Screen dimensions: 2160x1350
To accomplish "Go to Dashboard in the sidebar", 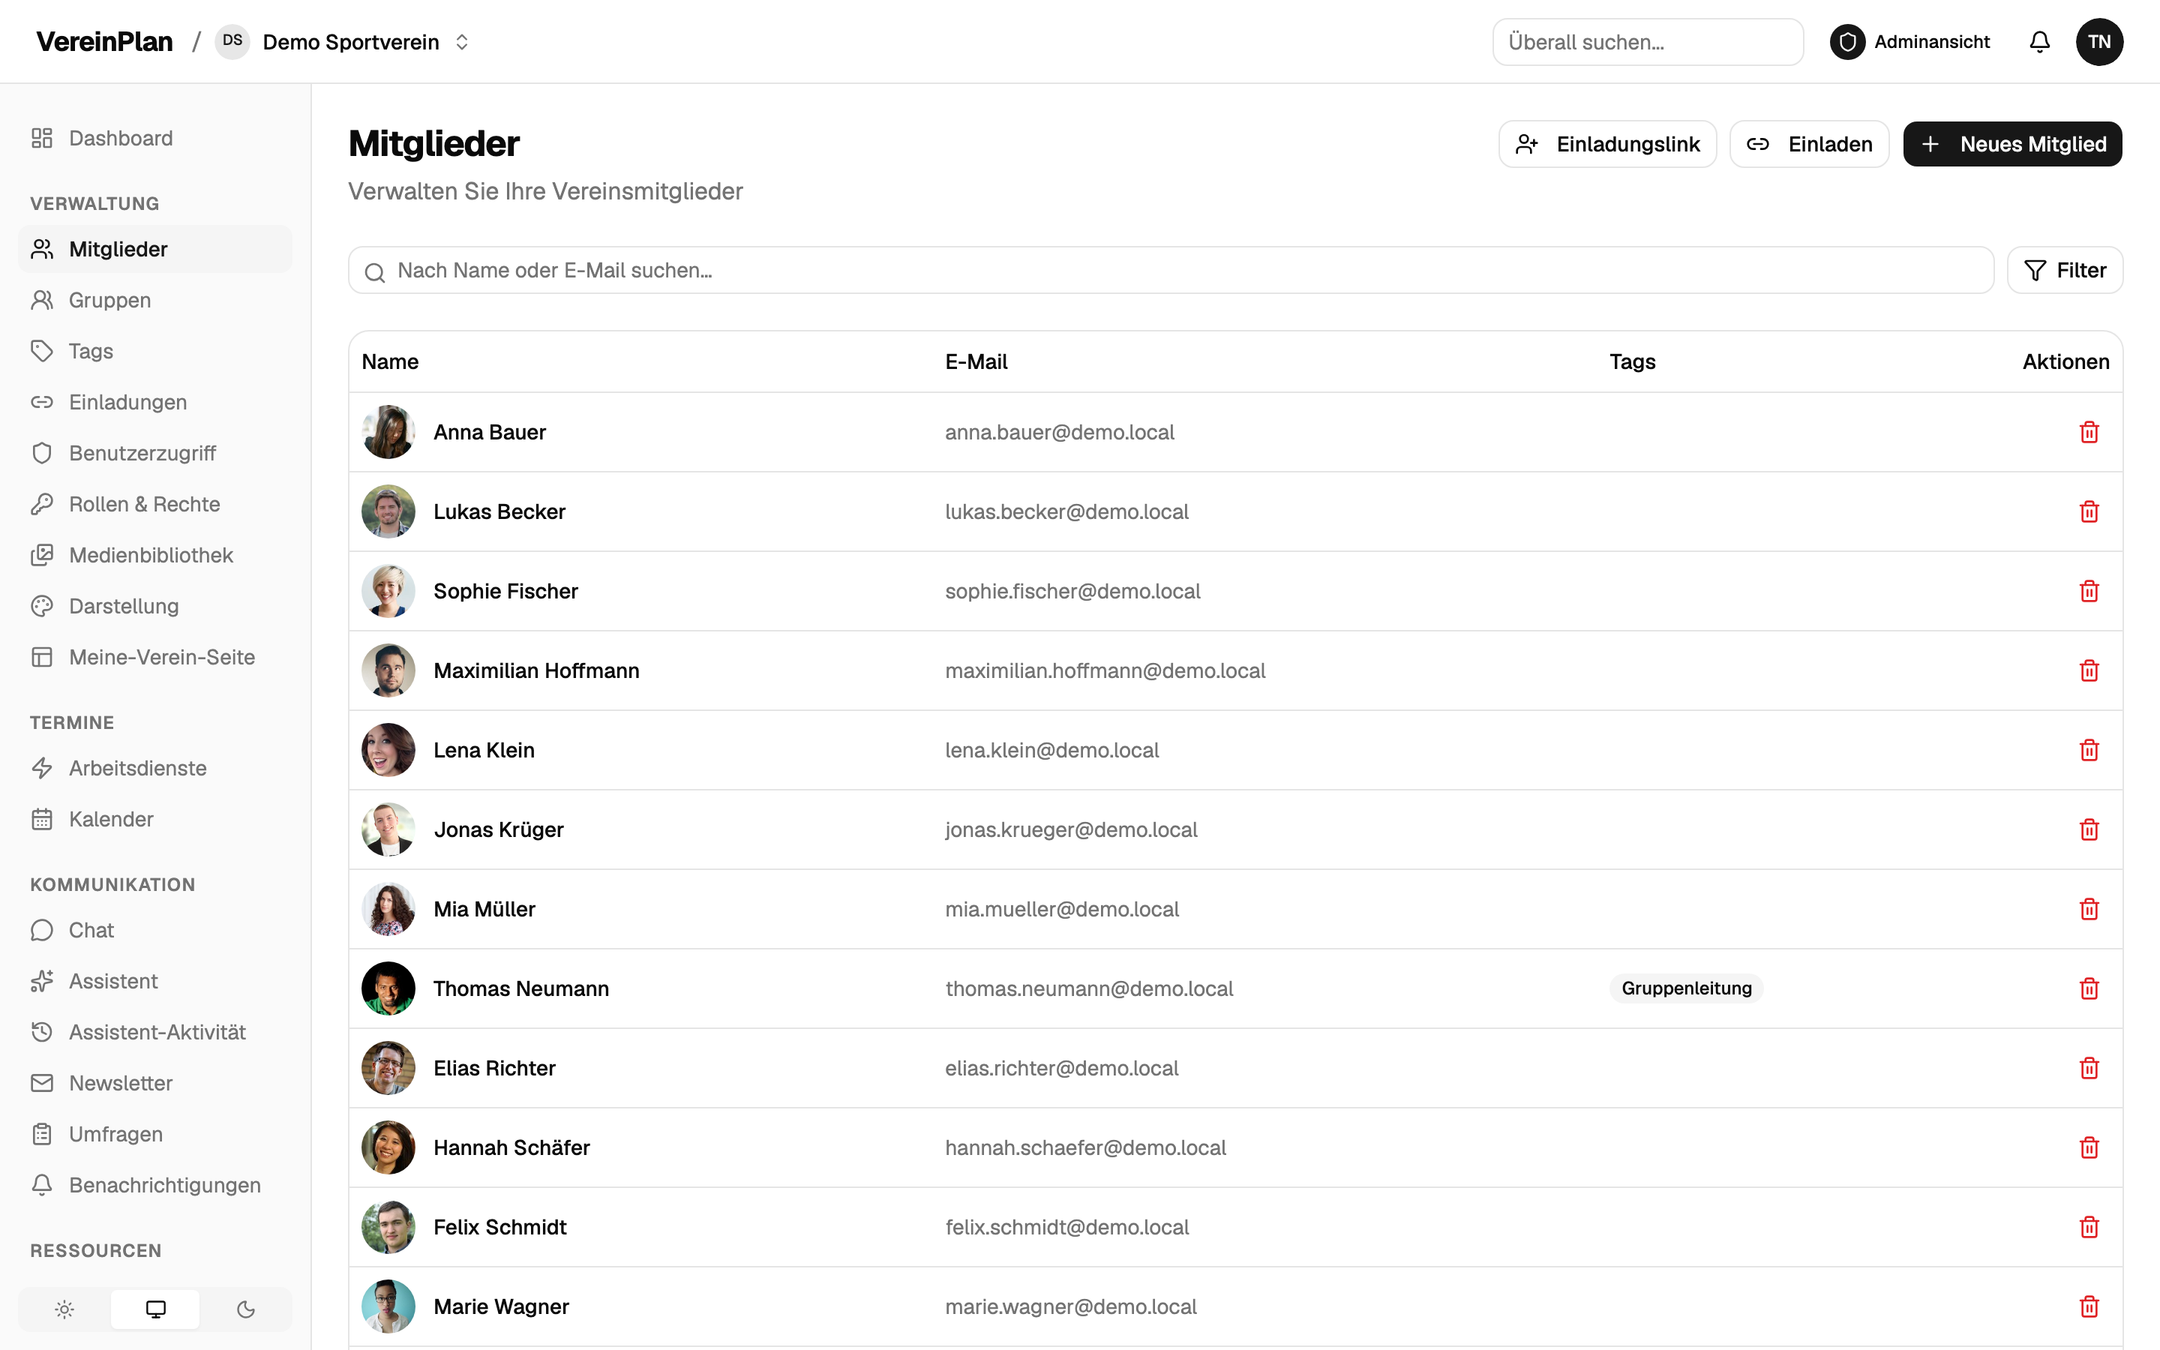I will point(155,138).
